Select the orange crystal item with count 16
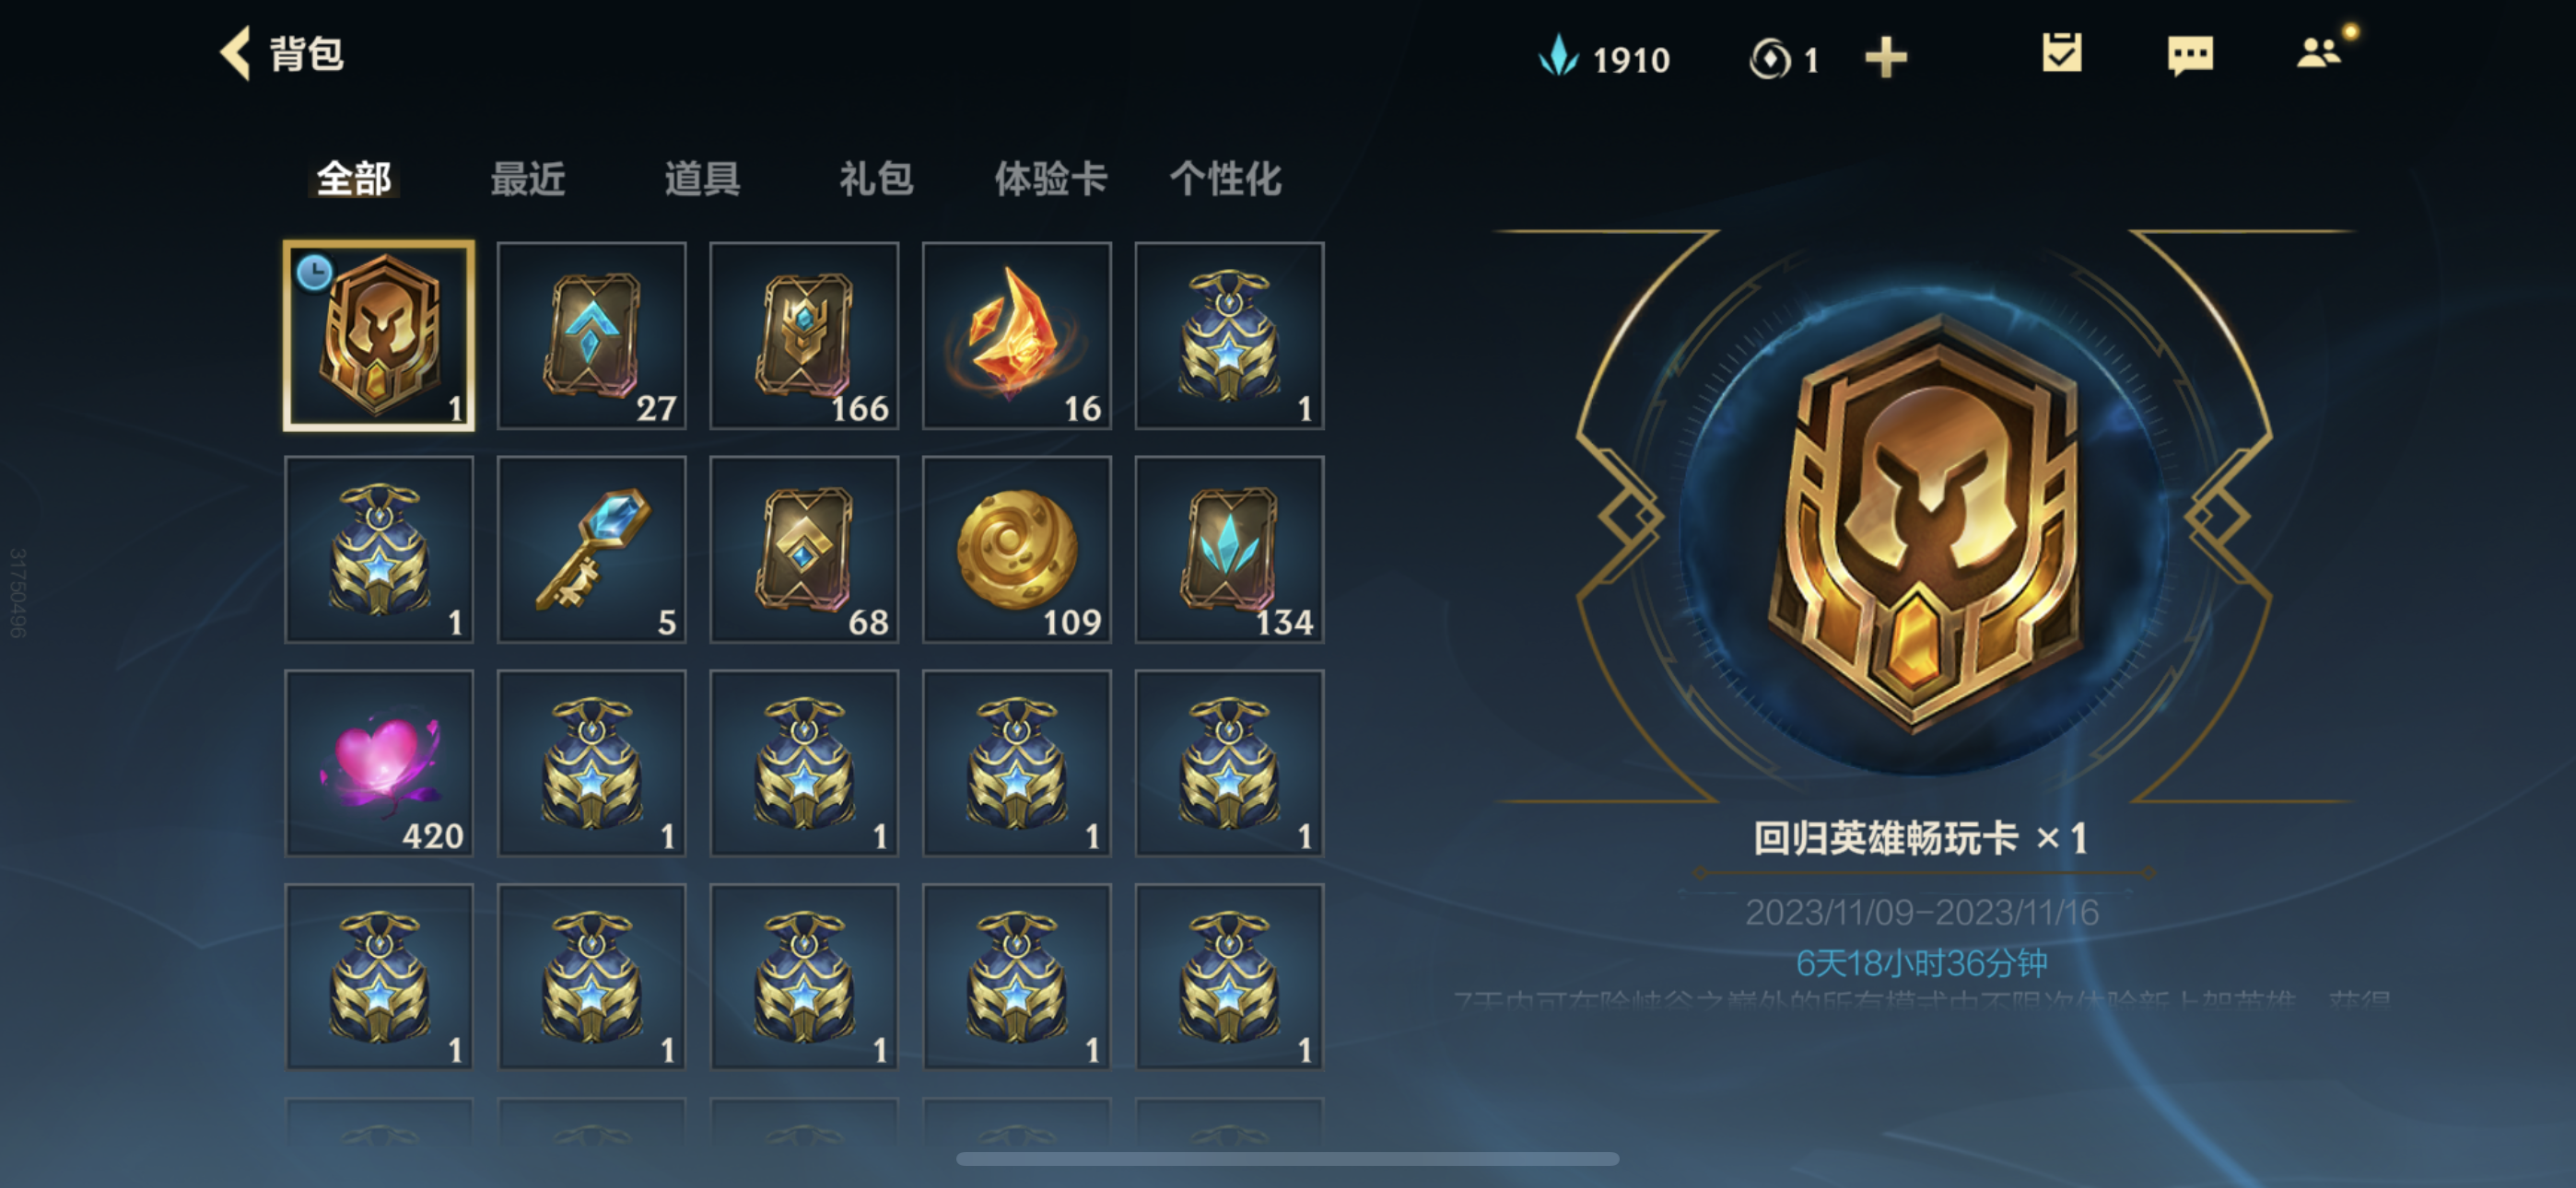2576x1188 pixels. pos(1017,336)
